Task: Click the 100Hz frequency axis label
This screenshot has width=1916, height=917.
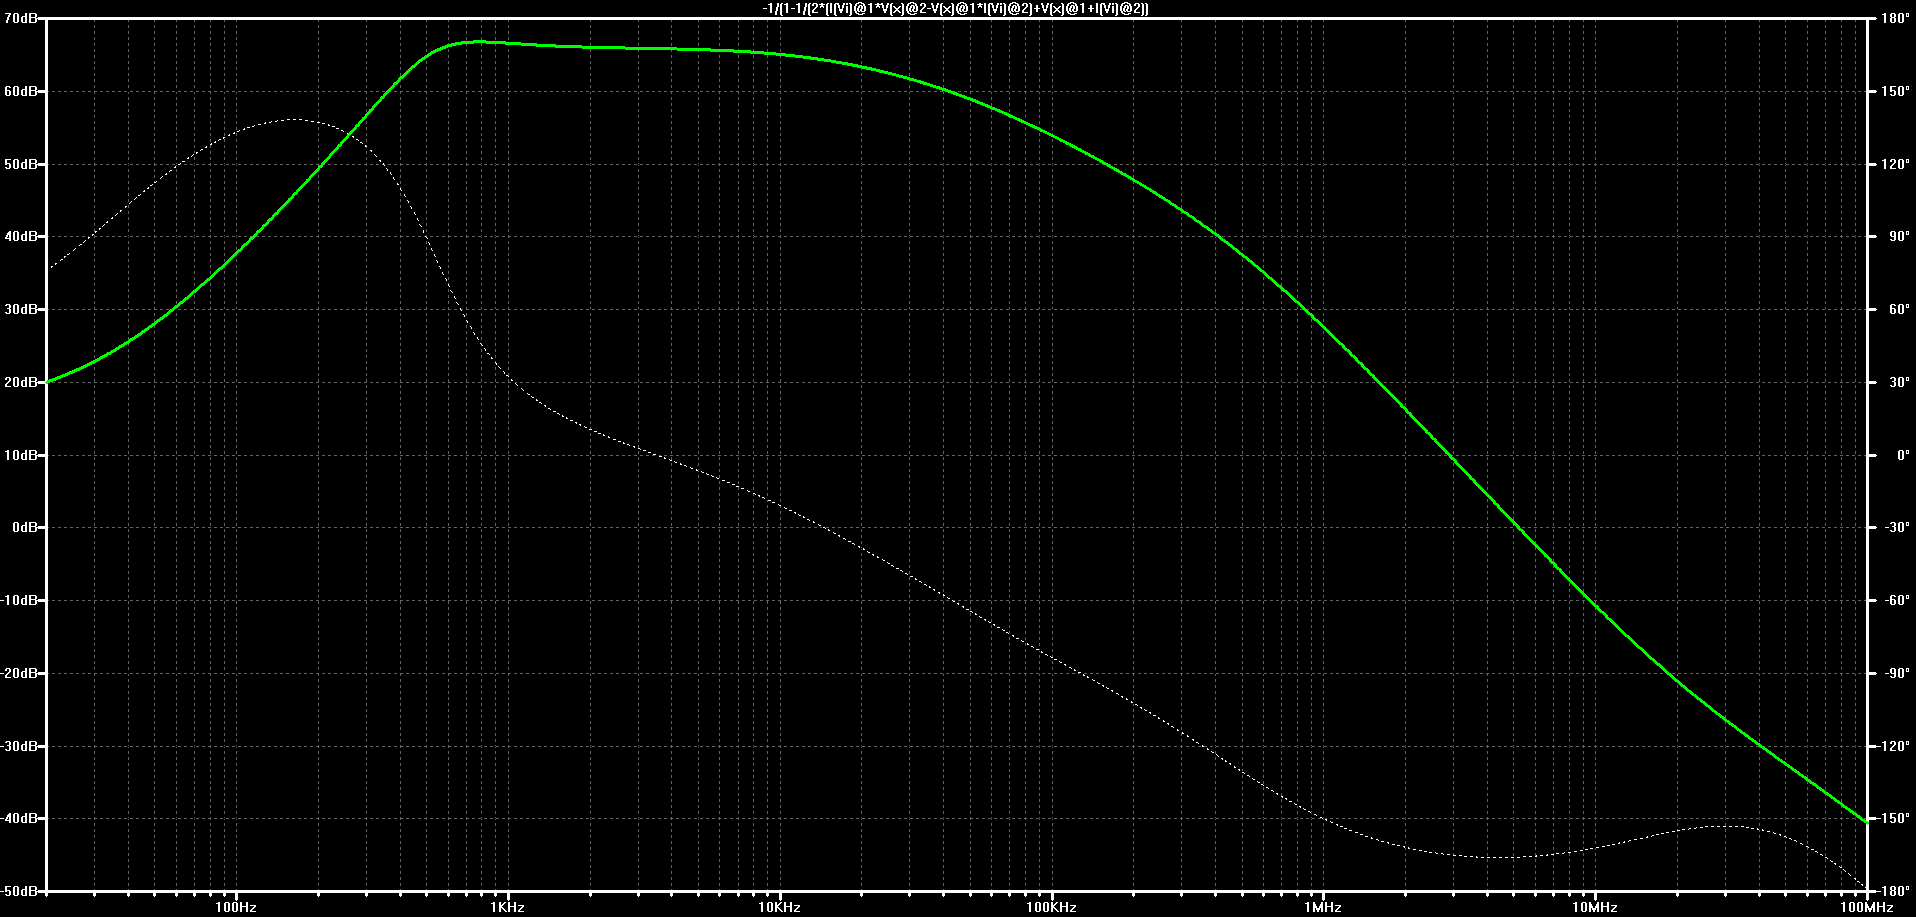Action: [x=236, y=907]
